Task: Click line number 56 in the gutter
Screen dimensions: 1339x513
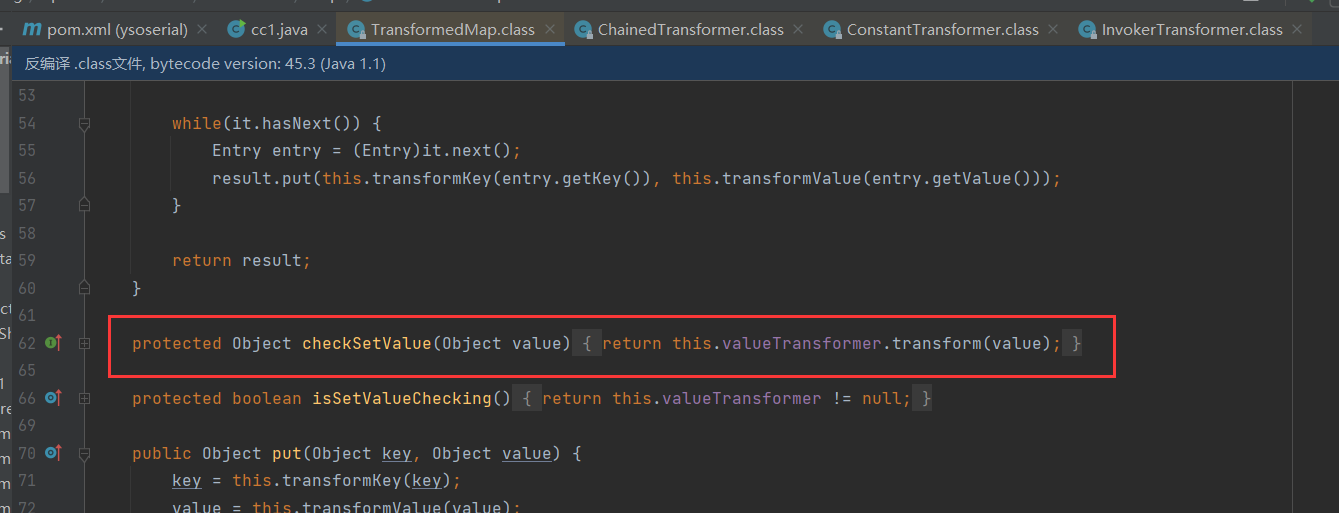Action: [x=27, y=178]
